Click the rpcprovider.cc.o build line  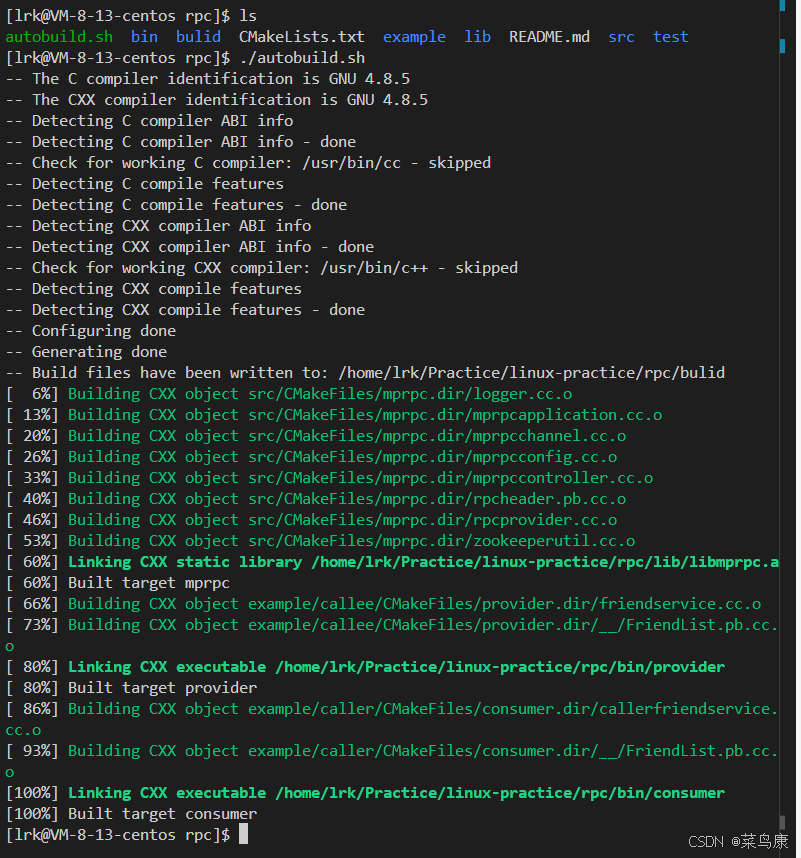click(311, 520)
